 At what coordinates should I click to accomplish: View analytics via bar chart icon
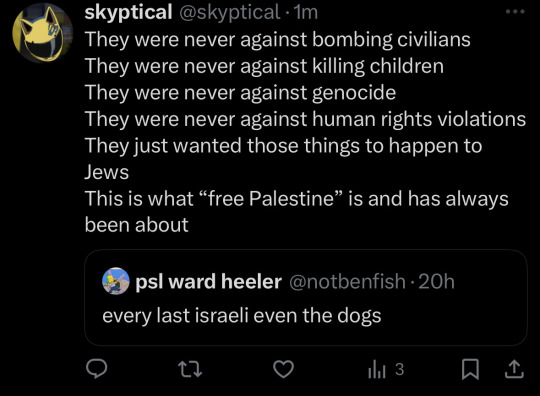point(376,369)
